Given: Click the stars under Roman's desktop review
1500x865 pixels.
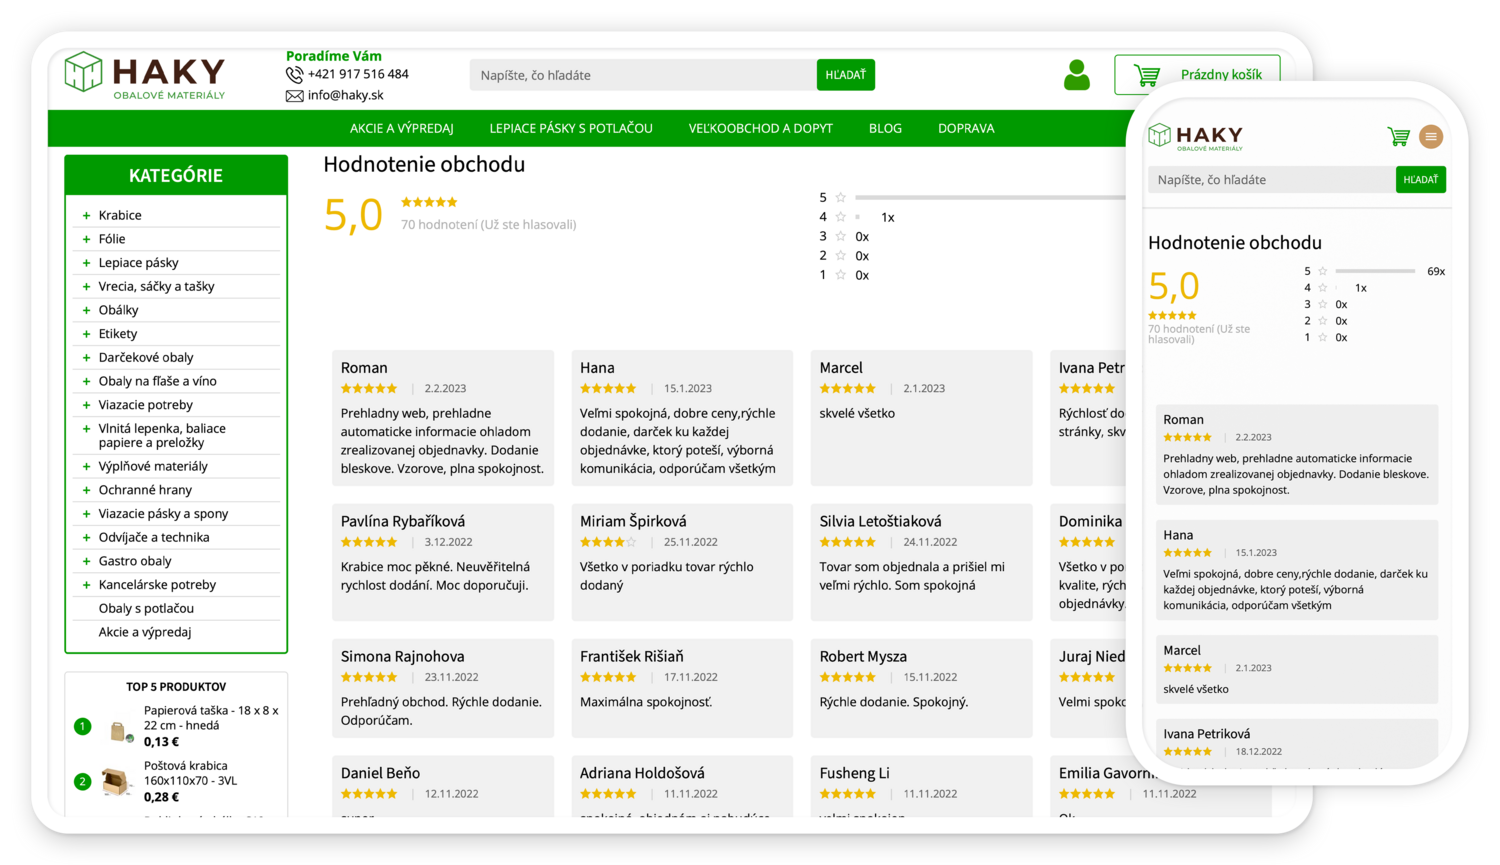Looking at the screenshot, I should 369,388.
